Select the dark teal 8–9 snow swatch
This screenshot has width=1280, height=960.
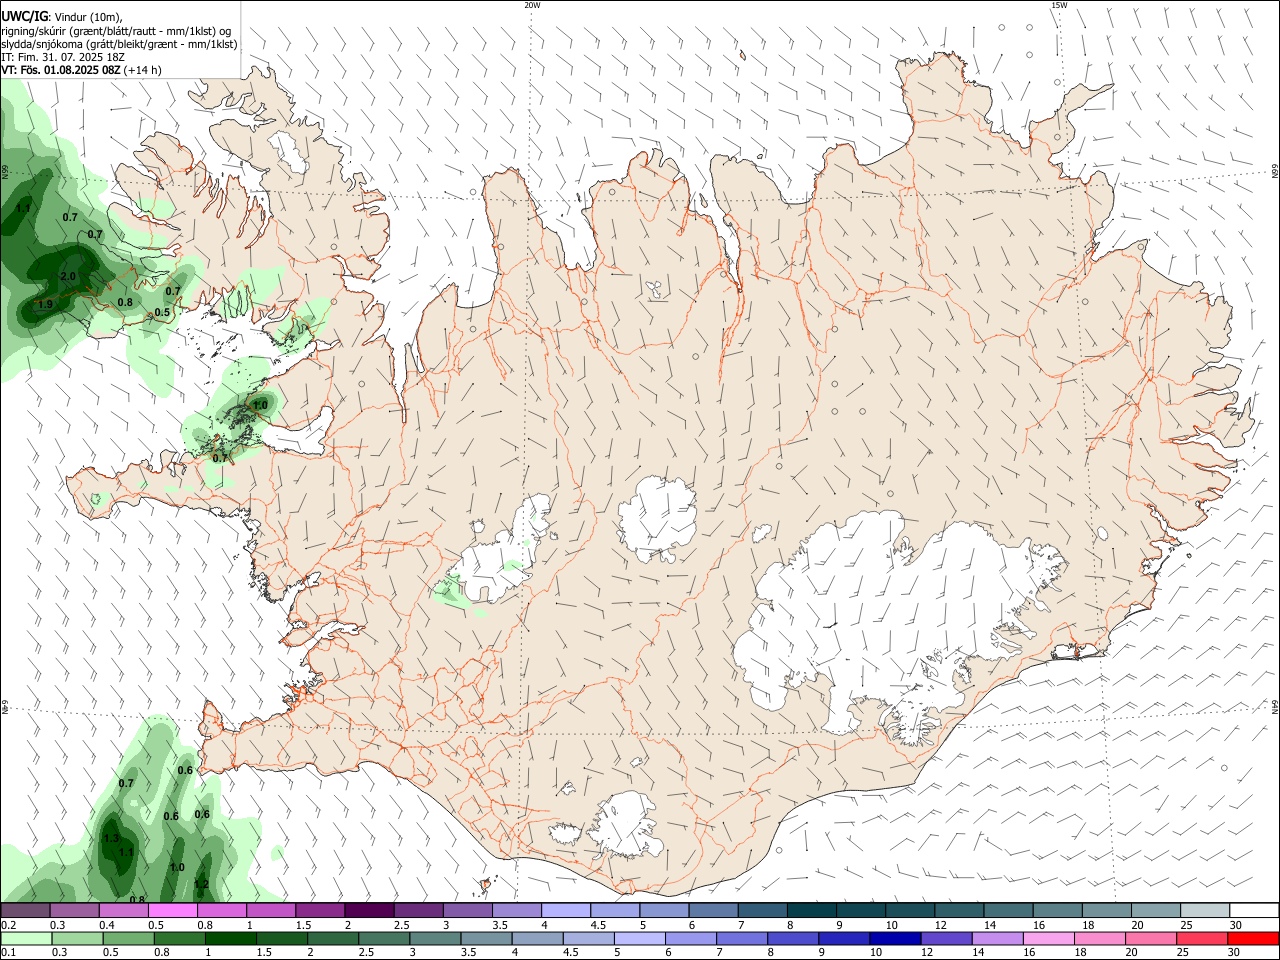pos(811,911)
